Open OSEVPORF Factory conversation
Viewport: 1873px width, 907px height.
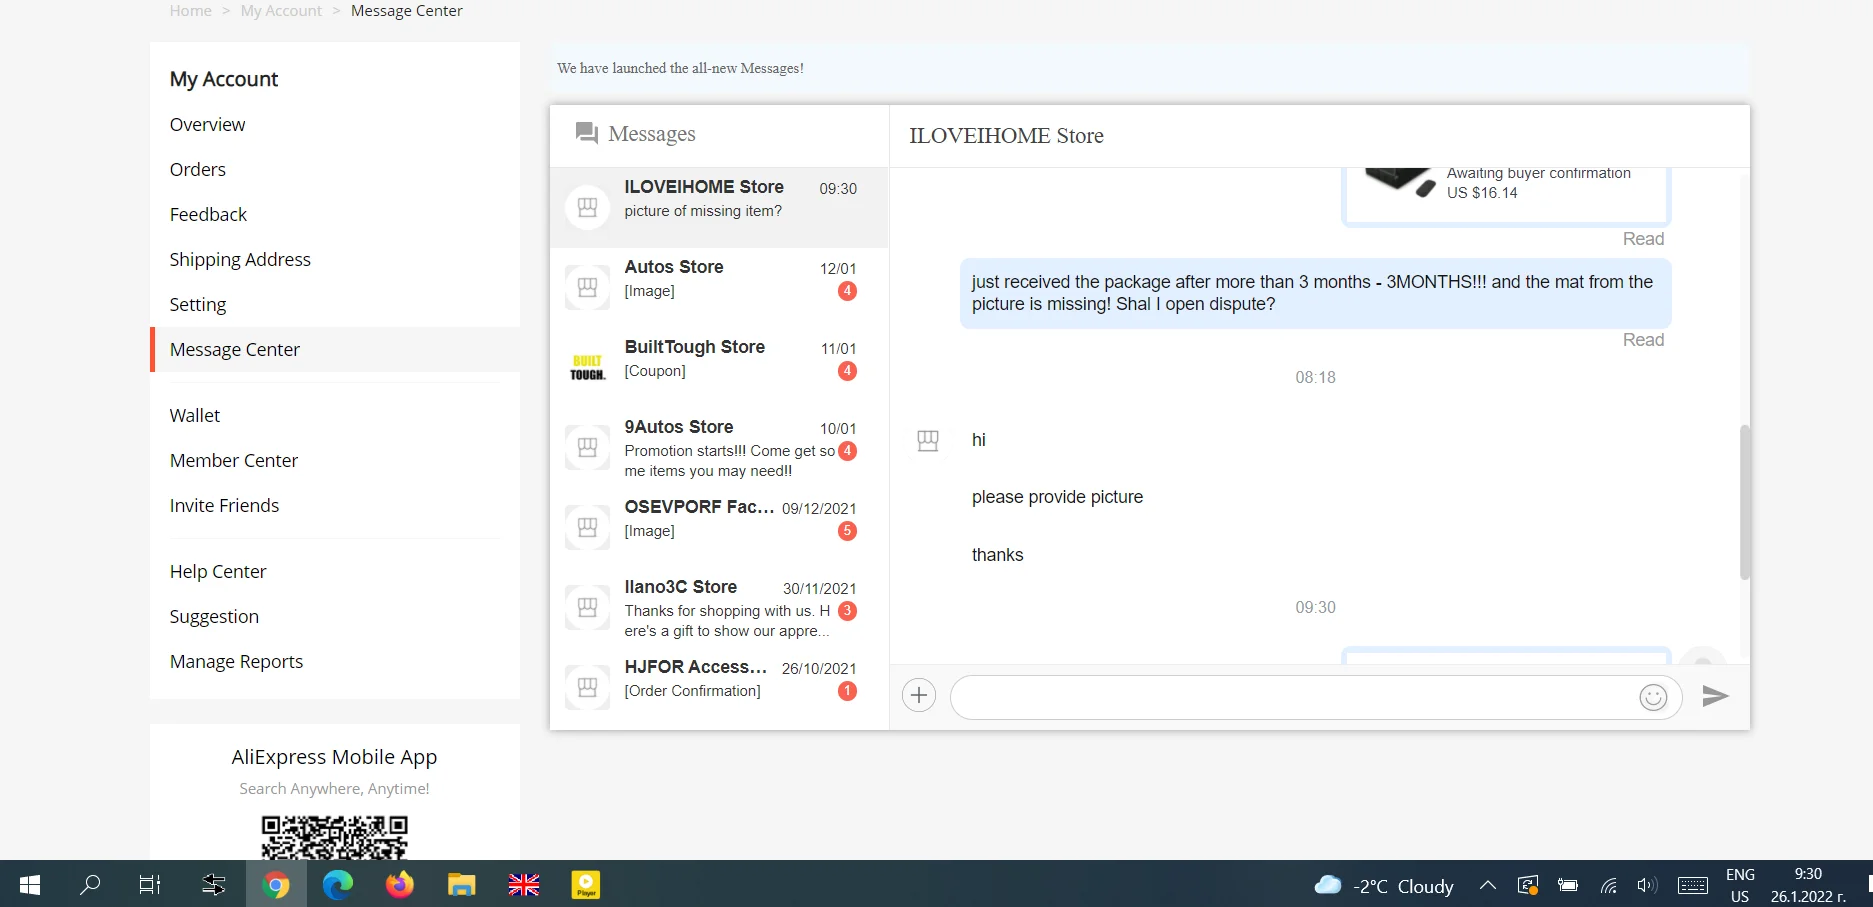click(x=719, y=528)
